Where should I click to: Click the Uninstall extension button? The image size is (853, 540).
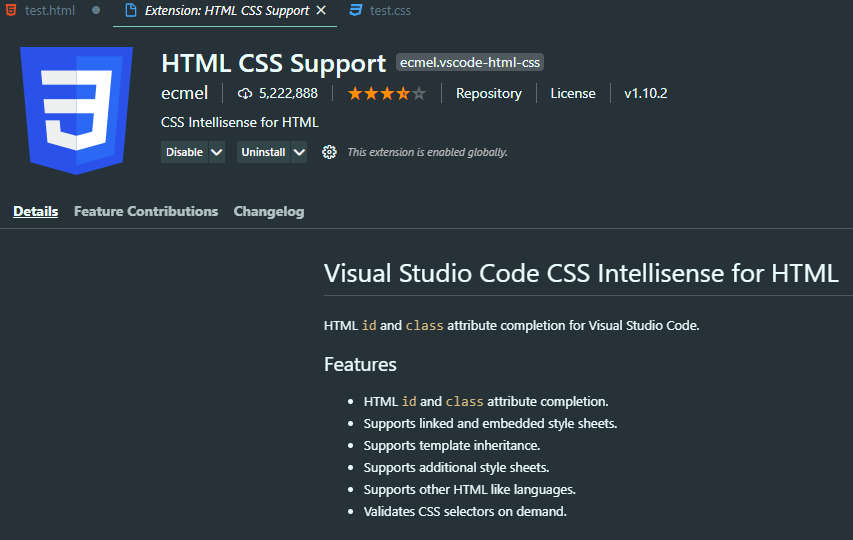click(x=263, y=152)
